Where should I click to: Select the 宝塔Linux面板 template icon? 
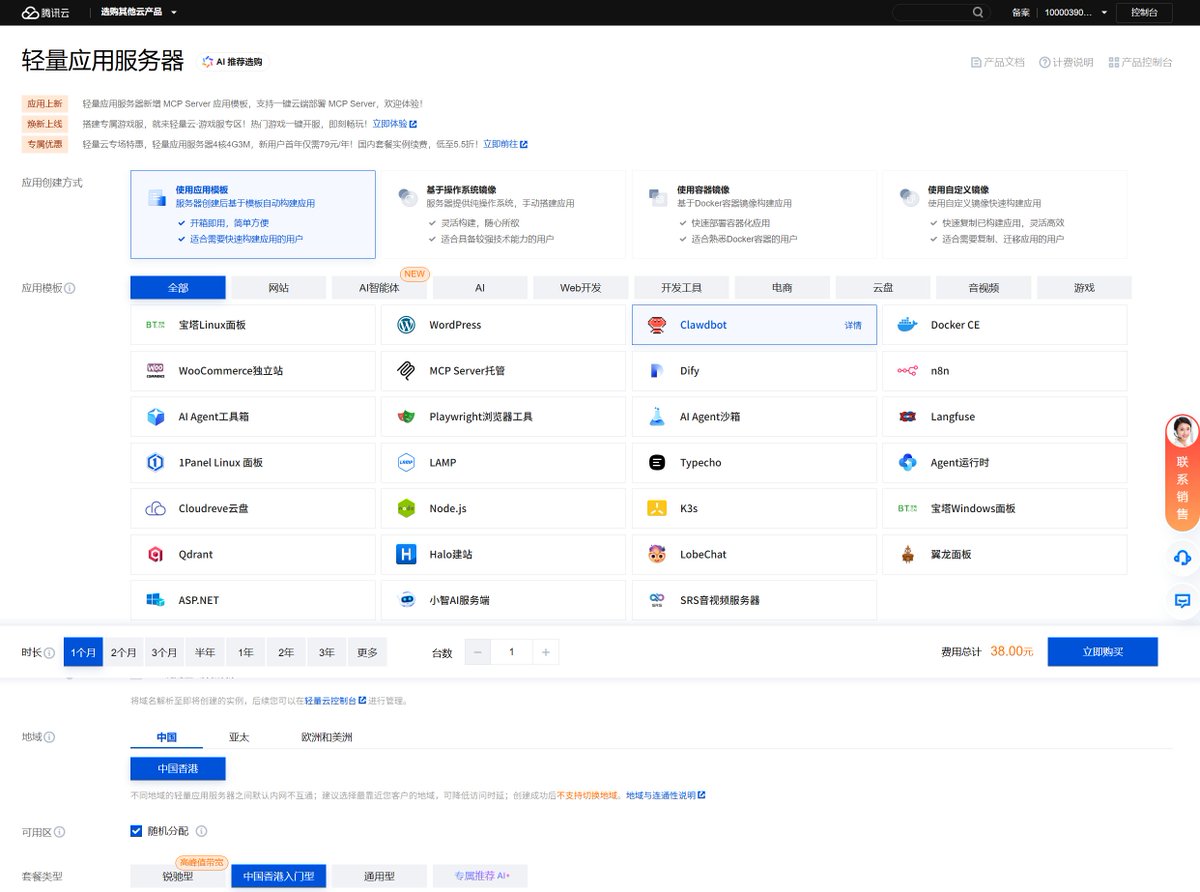(x=155, y=325)
